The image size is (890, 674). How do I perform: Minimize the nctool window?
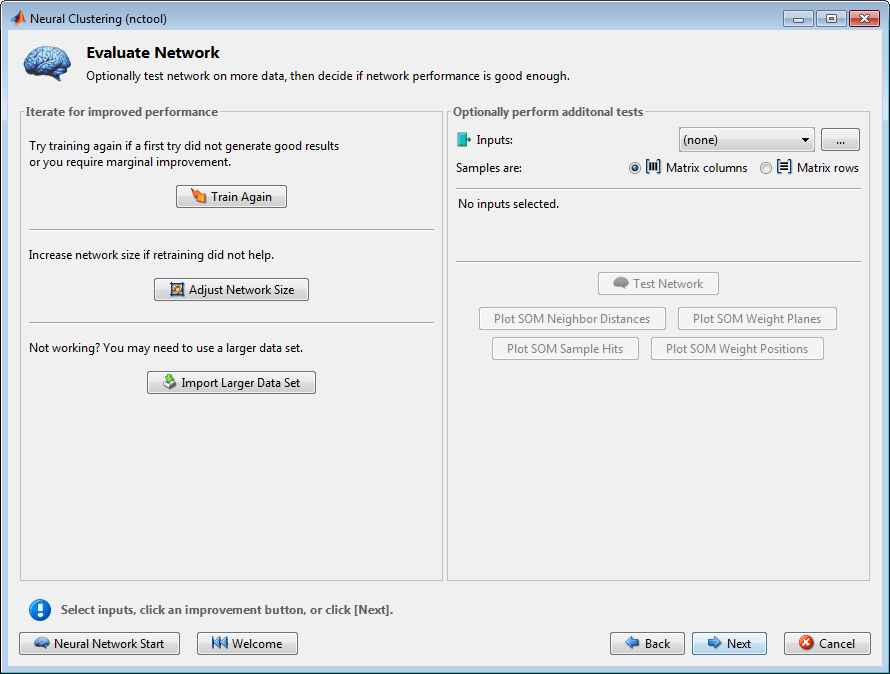[798, 19]
